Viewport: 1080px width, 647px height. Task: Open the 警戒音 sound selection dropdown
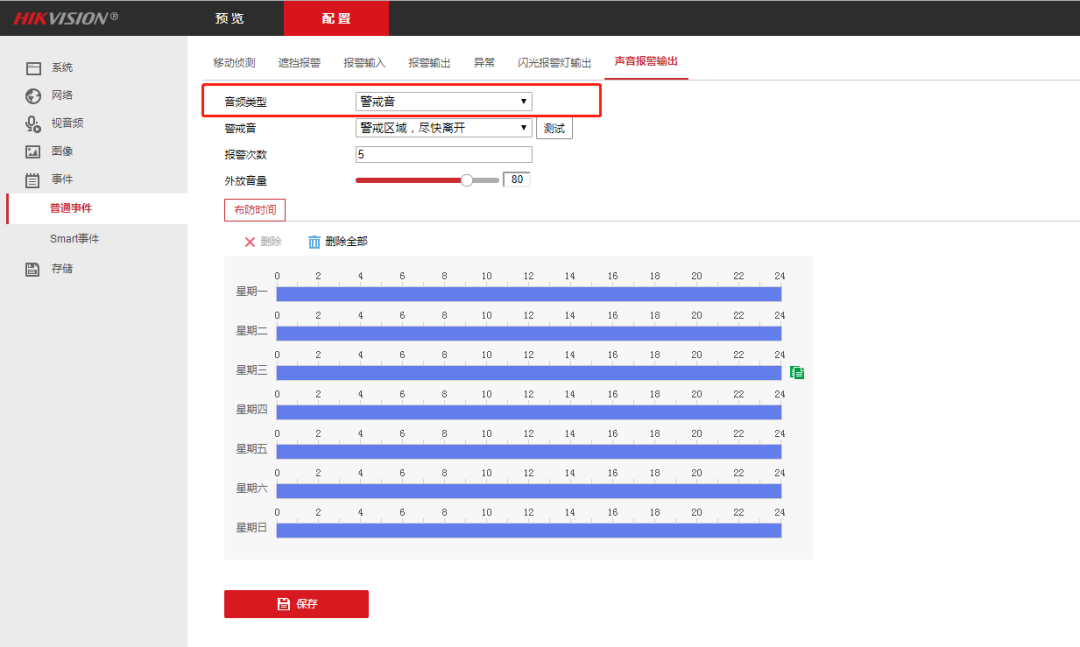pyautogui.click(x=443, y=127)
